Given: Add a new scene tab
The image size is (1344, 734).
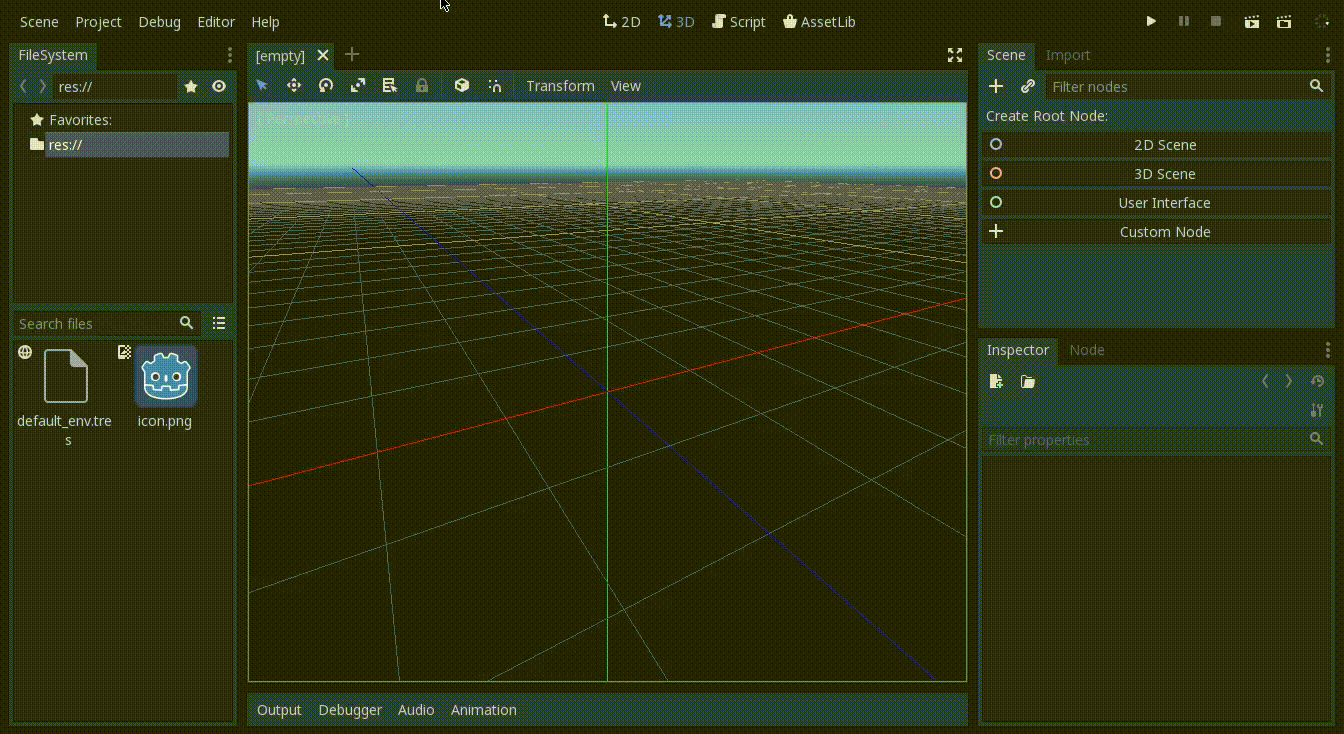Looking at the screenshot, I should (352, 54).
